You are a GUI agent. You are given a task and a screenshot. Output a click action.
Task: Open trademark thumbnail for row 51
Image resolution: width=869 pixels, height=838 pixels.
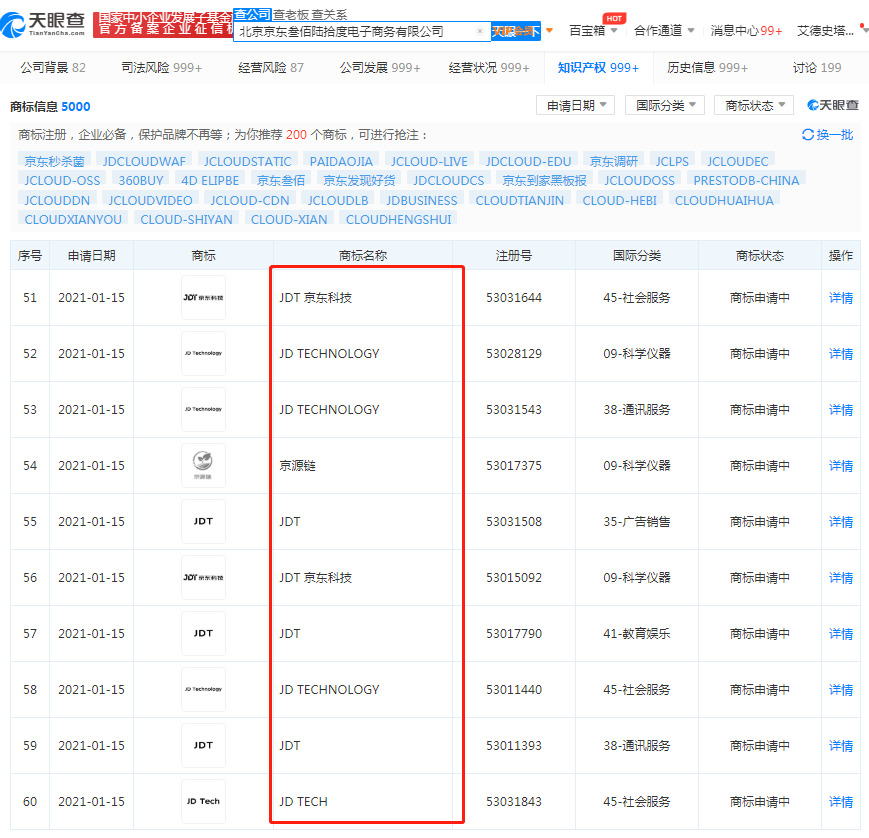203,298
